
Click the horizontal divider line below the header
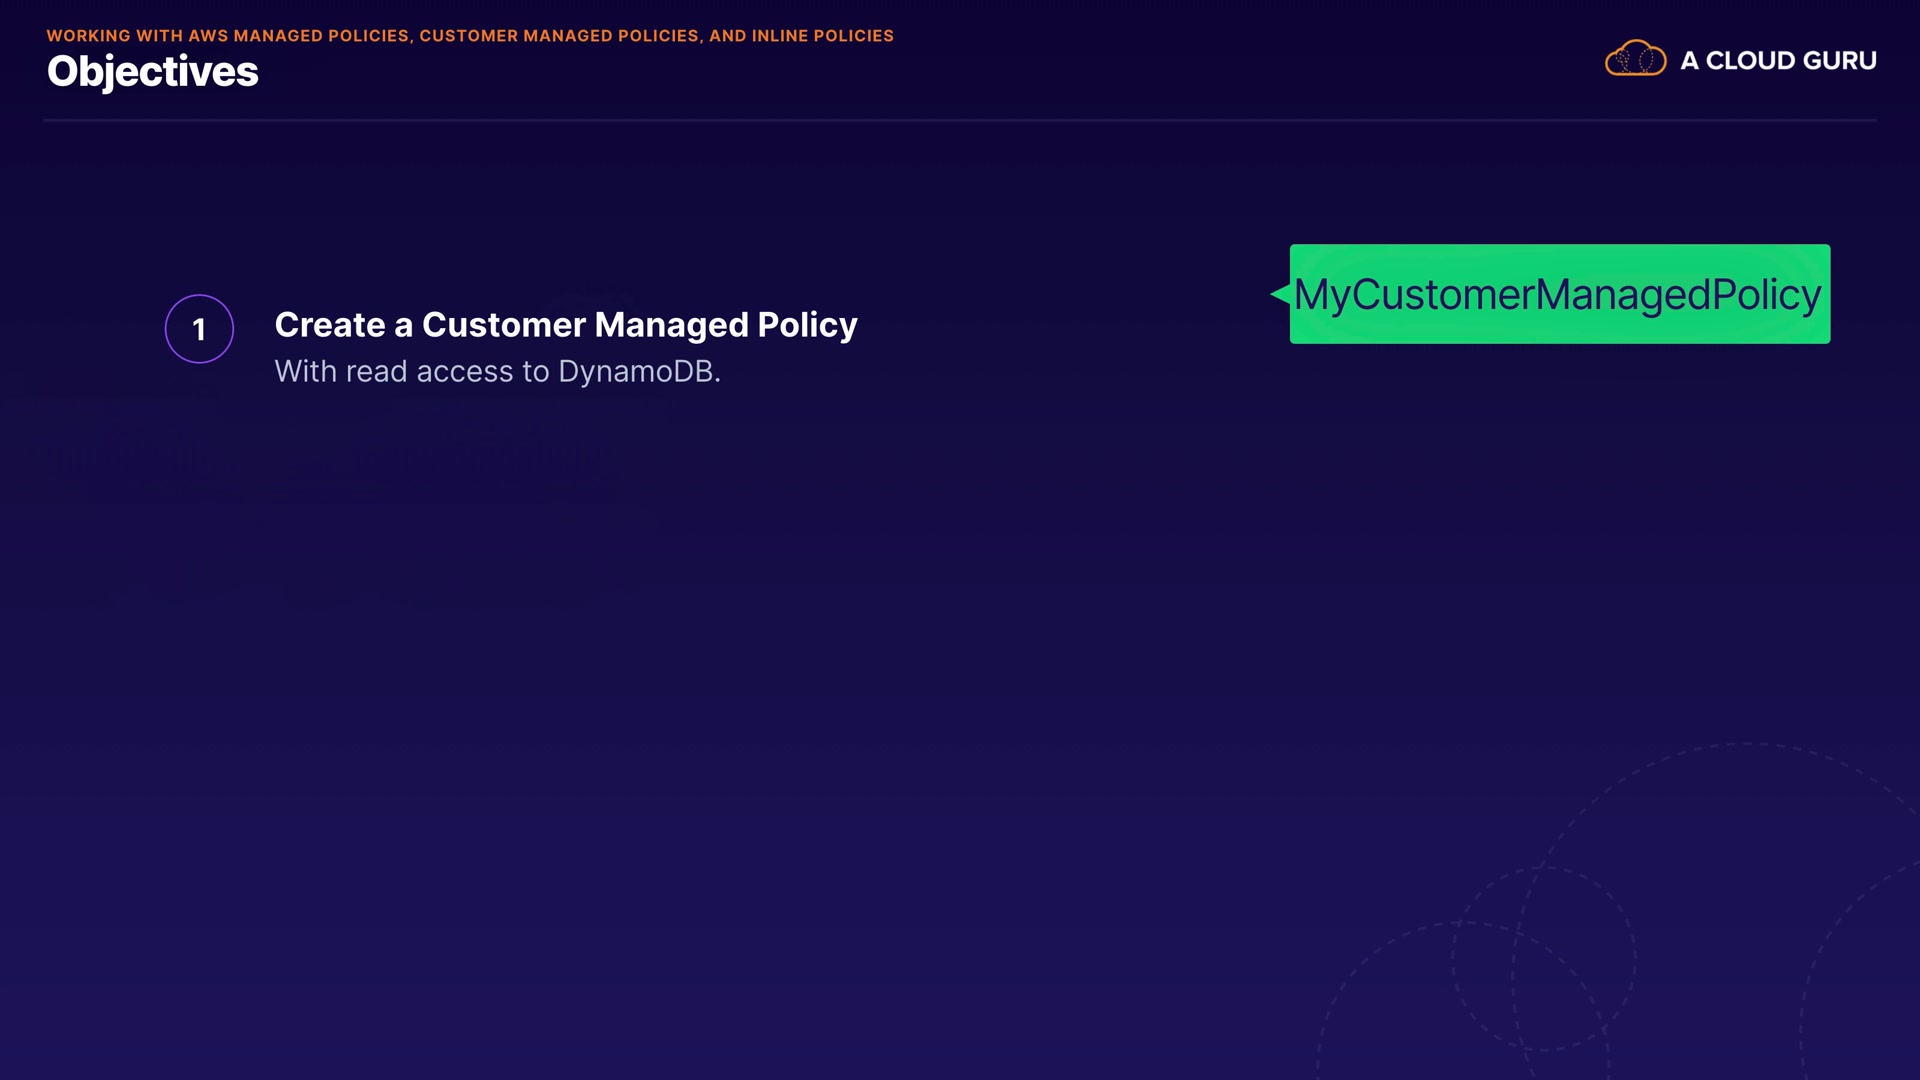958,120
